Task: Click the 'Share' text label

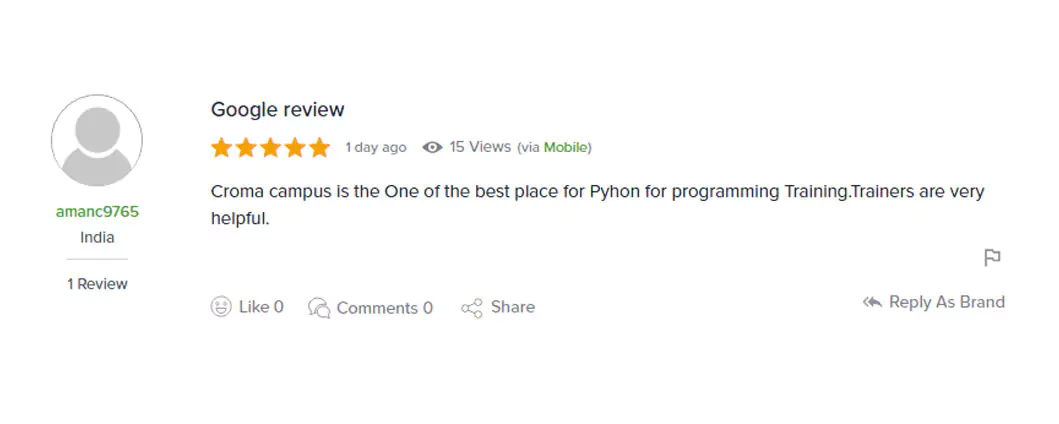Action: [x=513, y=307]
